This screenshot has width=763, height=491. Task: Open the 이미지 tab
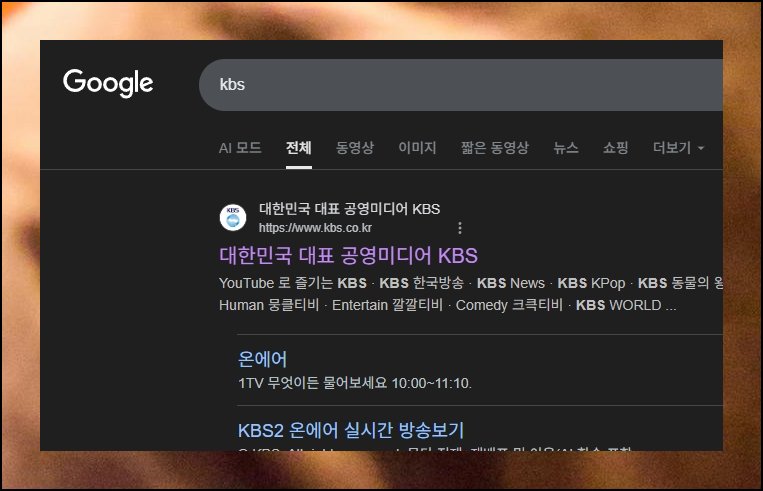pos(417,147)
